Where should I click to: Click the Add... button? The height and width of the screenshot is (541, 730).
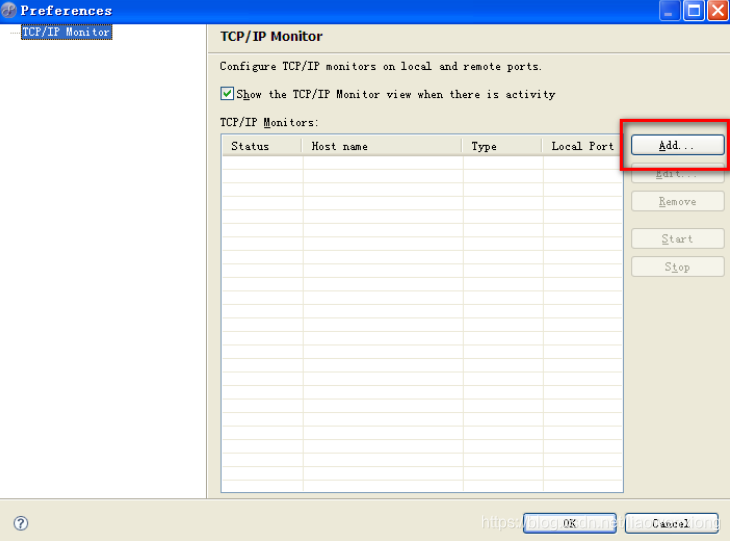click(x=677, y=145)
